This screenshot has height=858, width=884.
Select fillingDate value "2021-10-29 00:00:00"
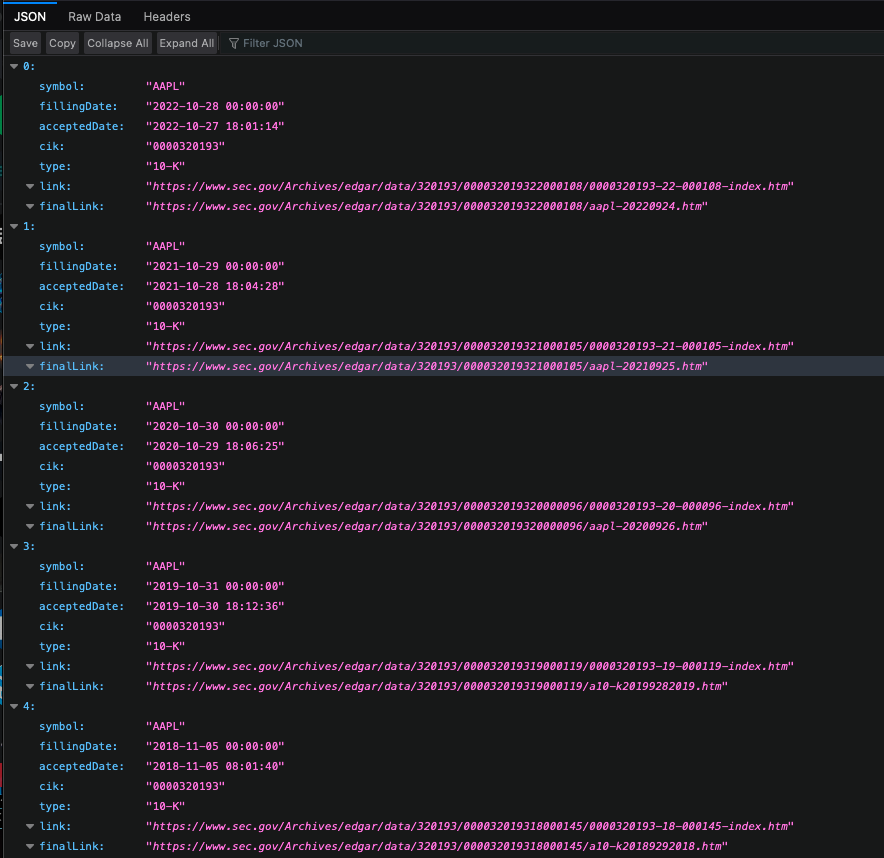(215, 267)
